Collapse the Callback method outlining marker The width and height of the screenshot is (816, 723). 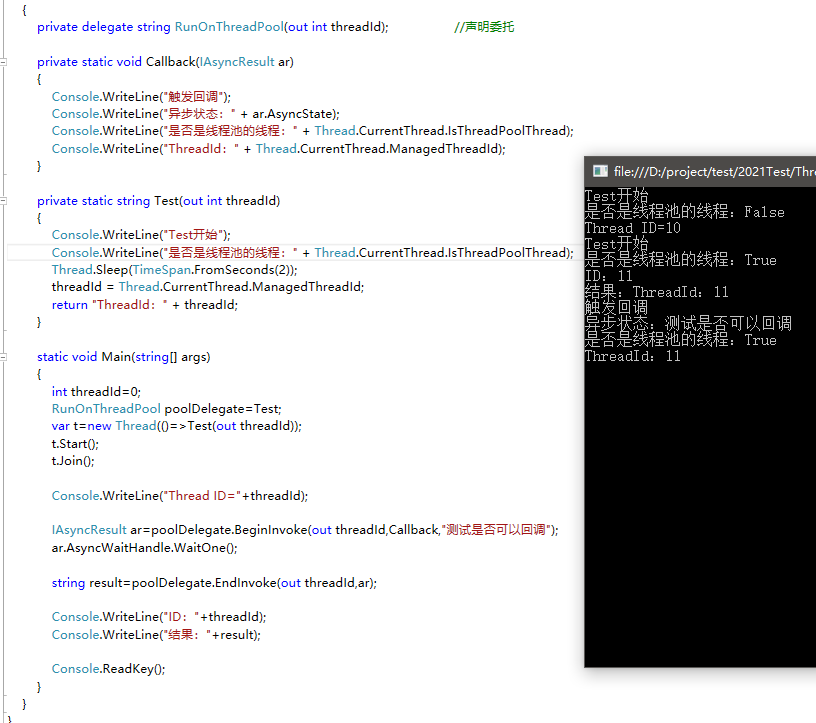tap(3, 62)
